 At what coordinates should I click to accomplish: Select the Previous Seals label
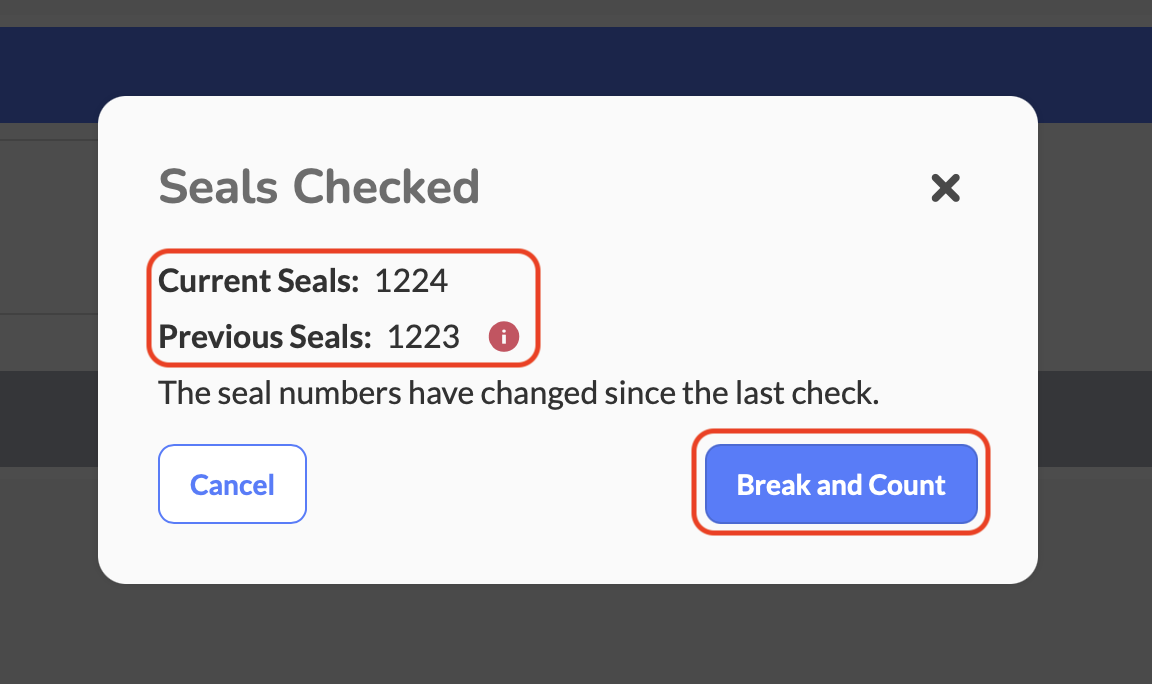[264, 338]
